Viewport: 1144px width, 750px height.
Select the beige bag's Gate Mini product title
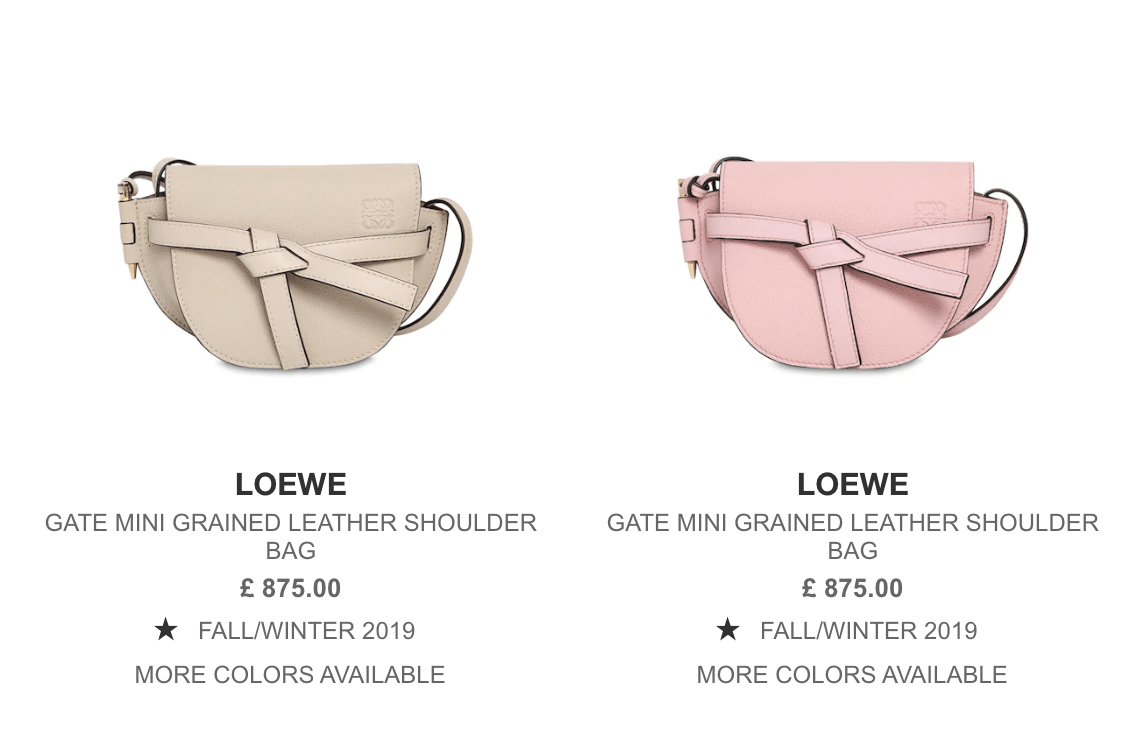pos(290,536)
